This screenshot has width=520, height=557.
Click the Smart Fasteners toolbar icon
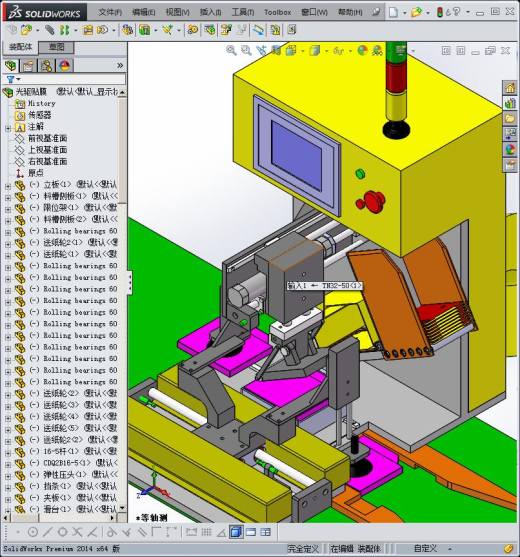tap(87, 30)
